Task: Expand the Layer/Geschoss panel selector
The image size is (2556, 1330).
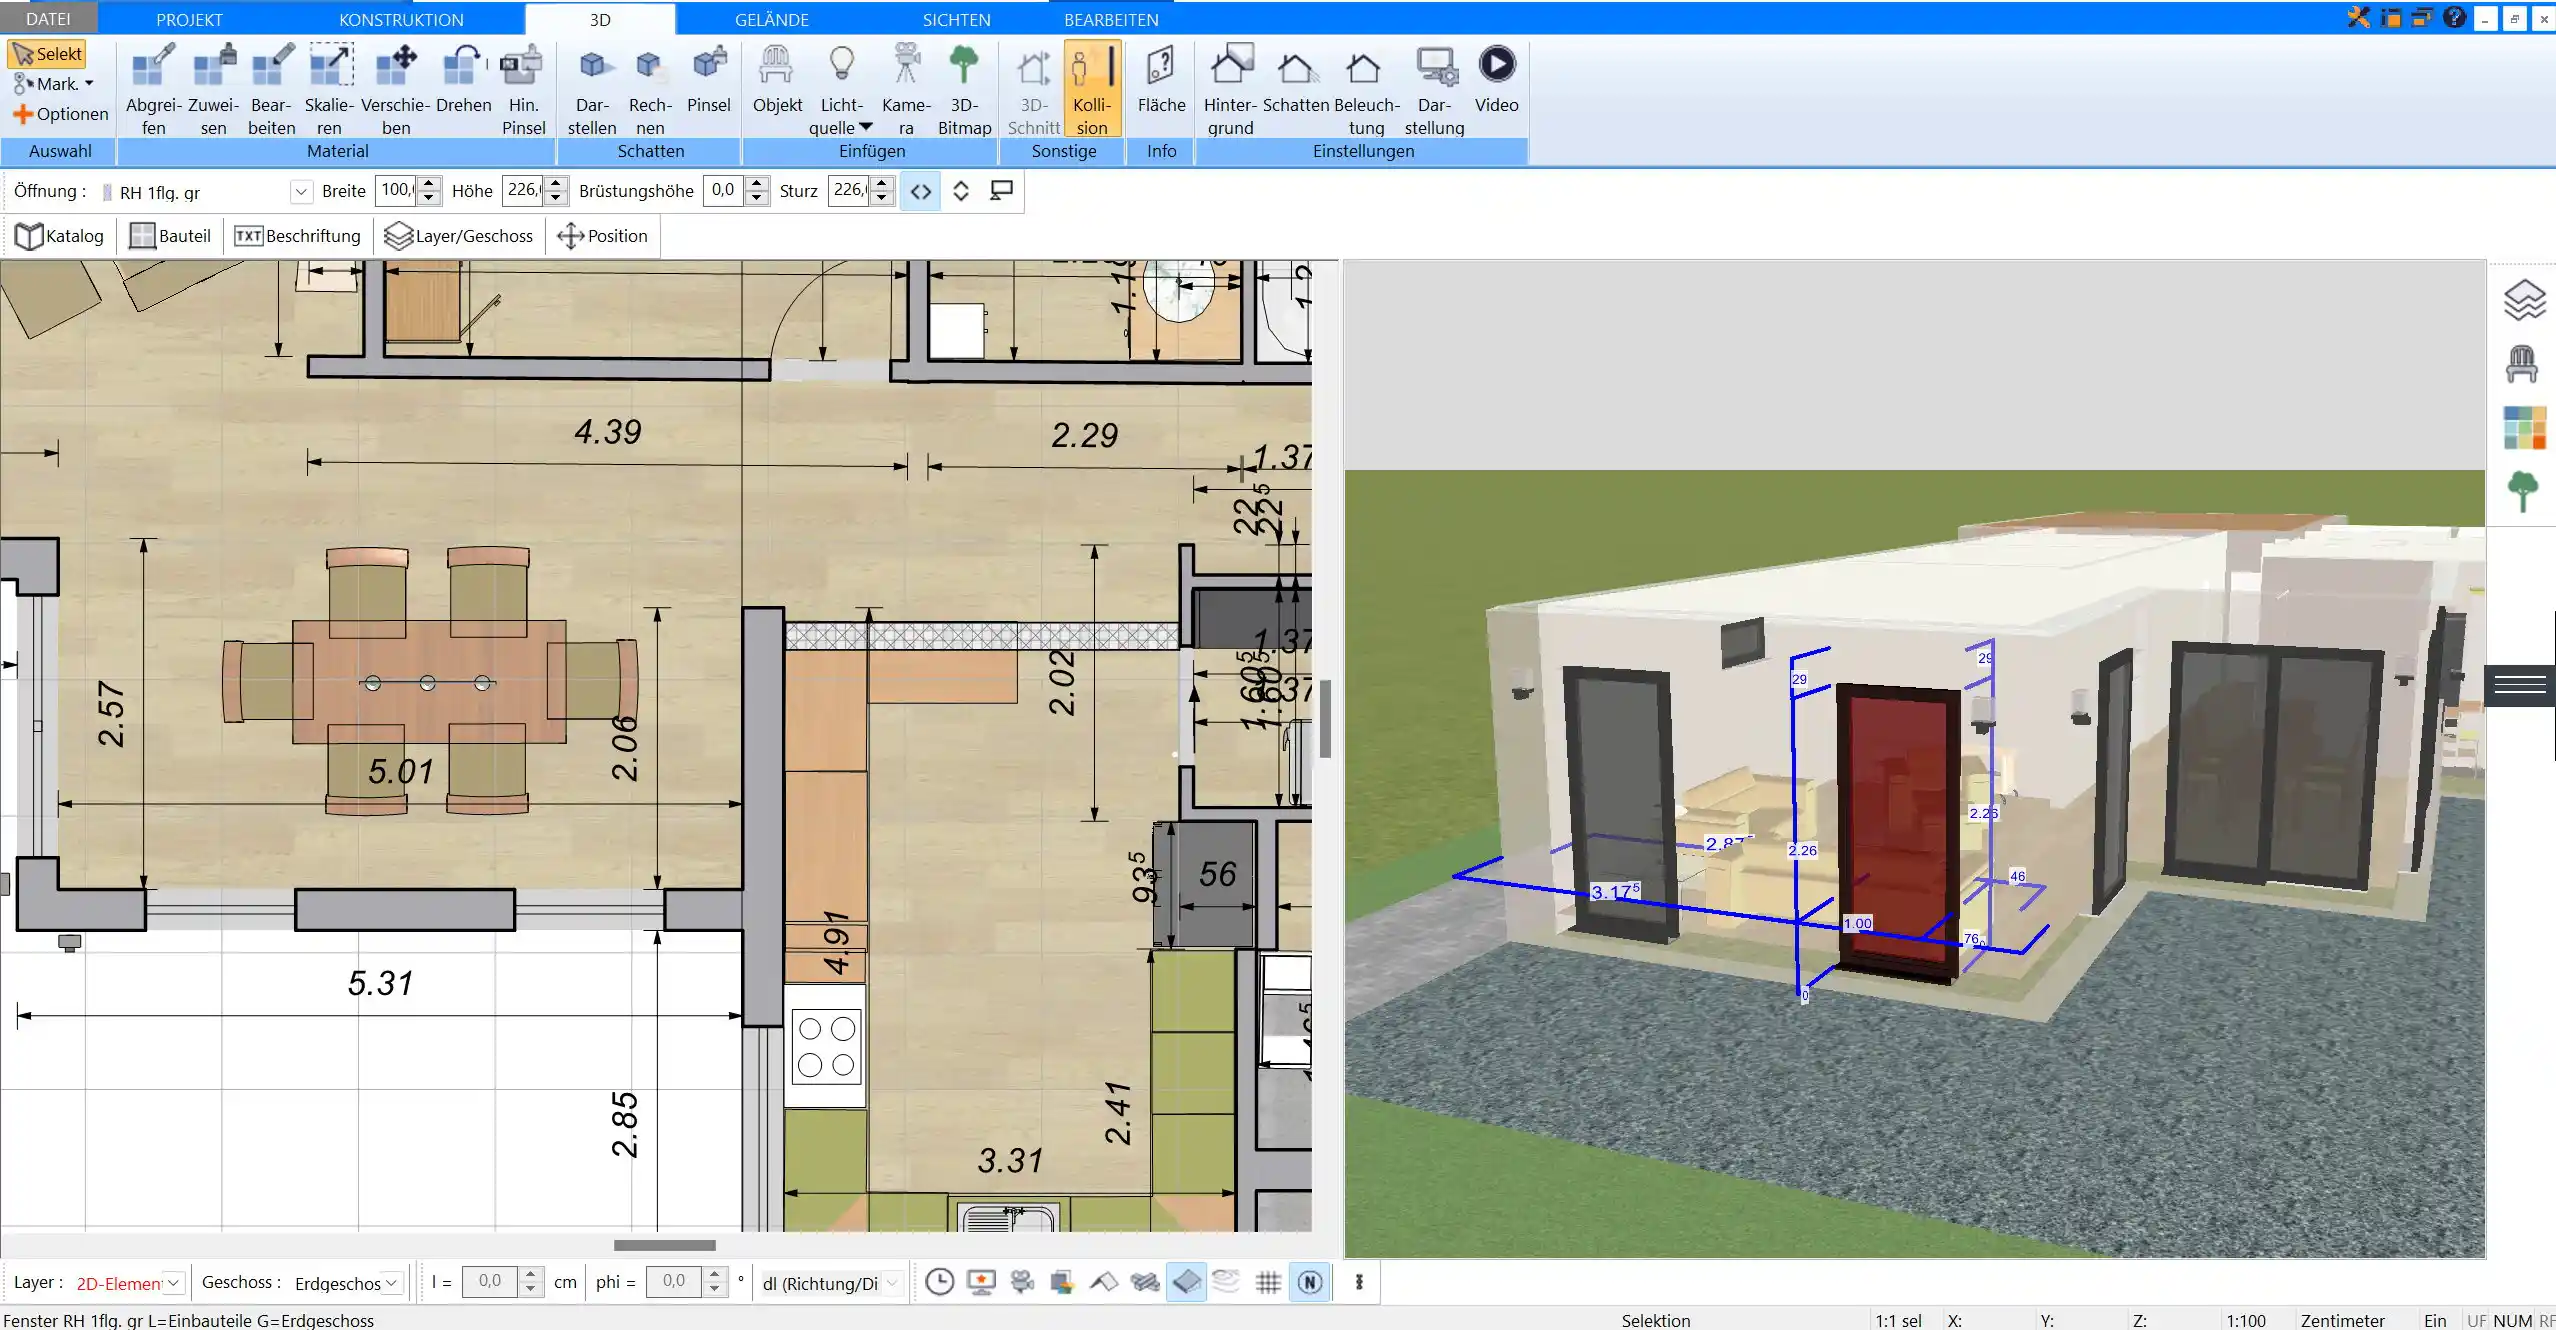Action: click(x=456, y=235)
